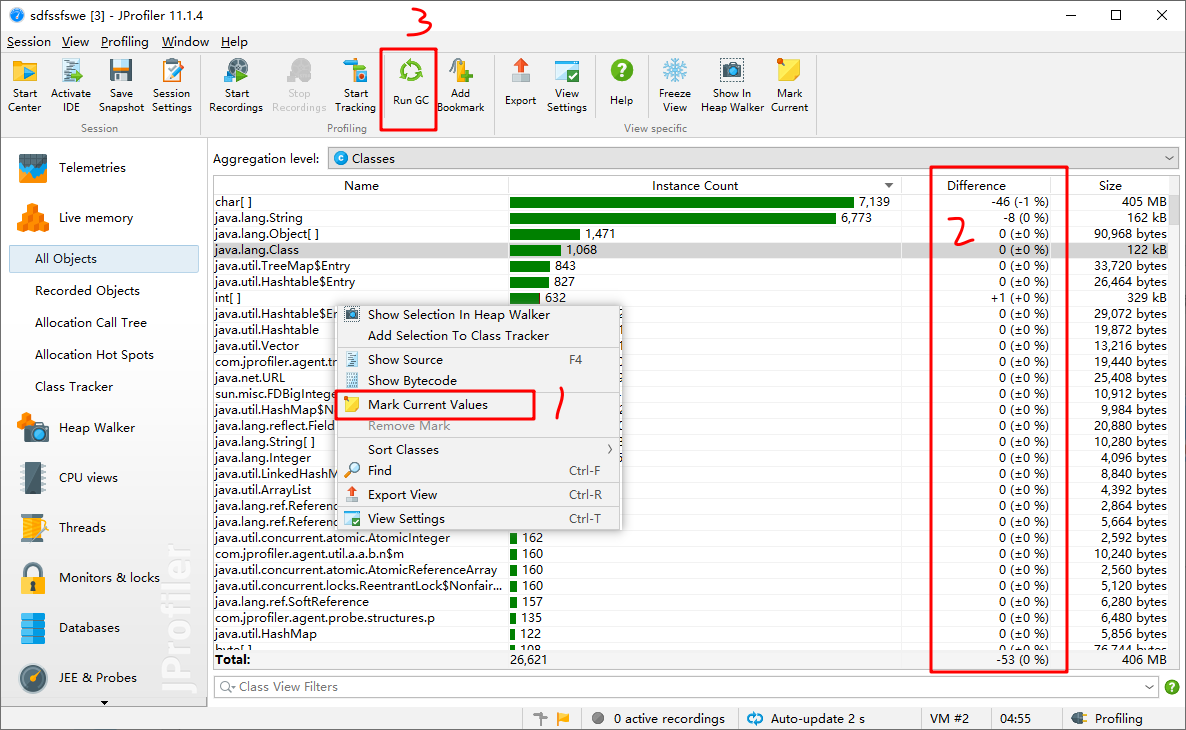Image resolution: width=1186 pixels, height=730 pixels.
Task: Toggle the Auto-update 2 s status item
Action: [806, 719]
